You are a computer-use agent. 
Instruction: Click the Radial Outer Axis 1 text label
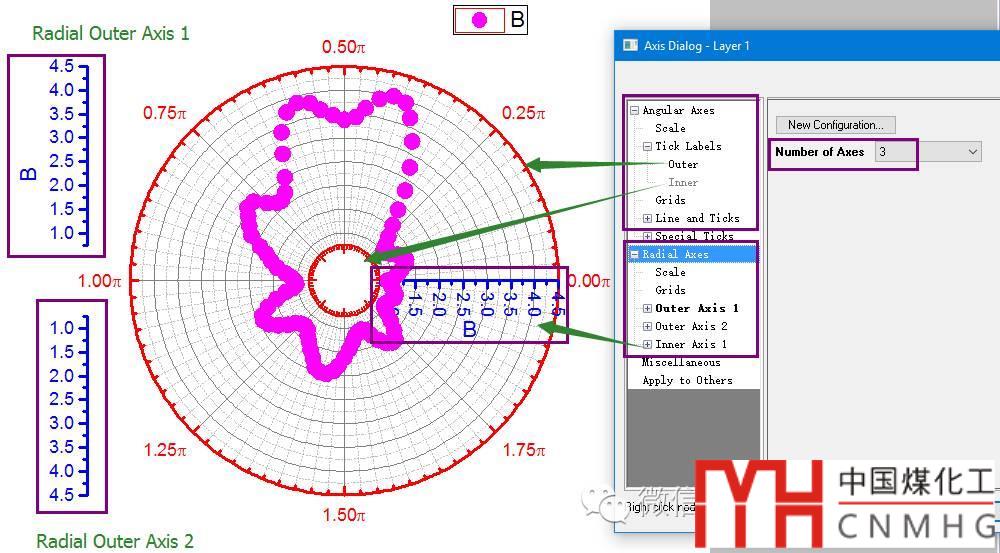(110, 33)
